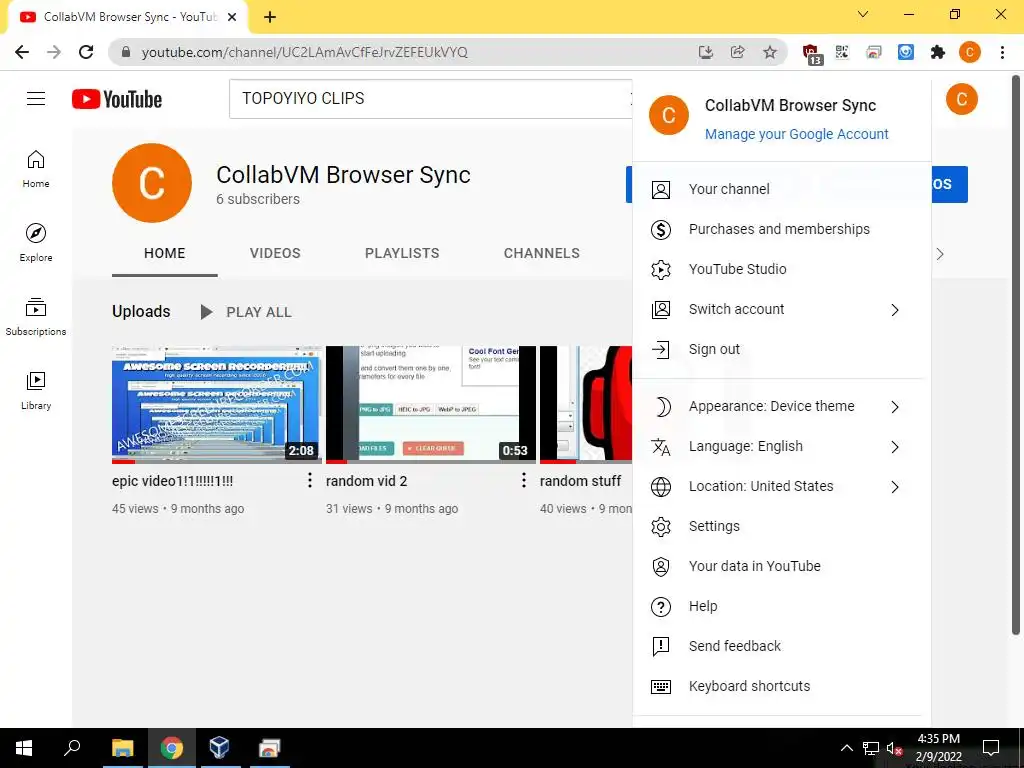
Task: Click PLAY ALL for uploads
Action: click(x=246, y=312)
